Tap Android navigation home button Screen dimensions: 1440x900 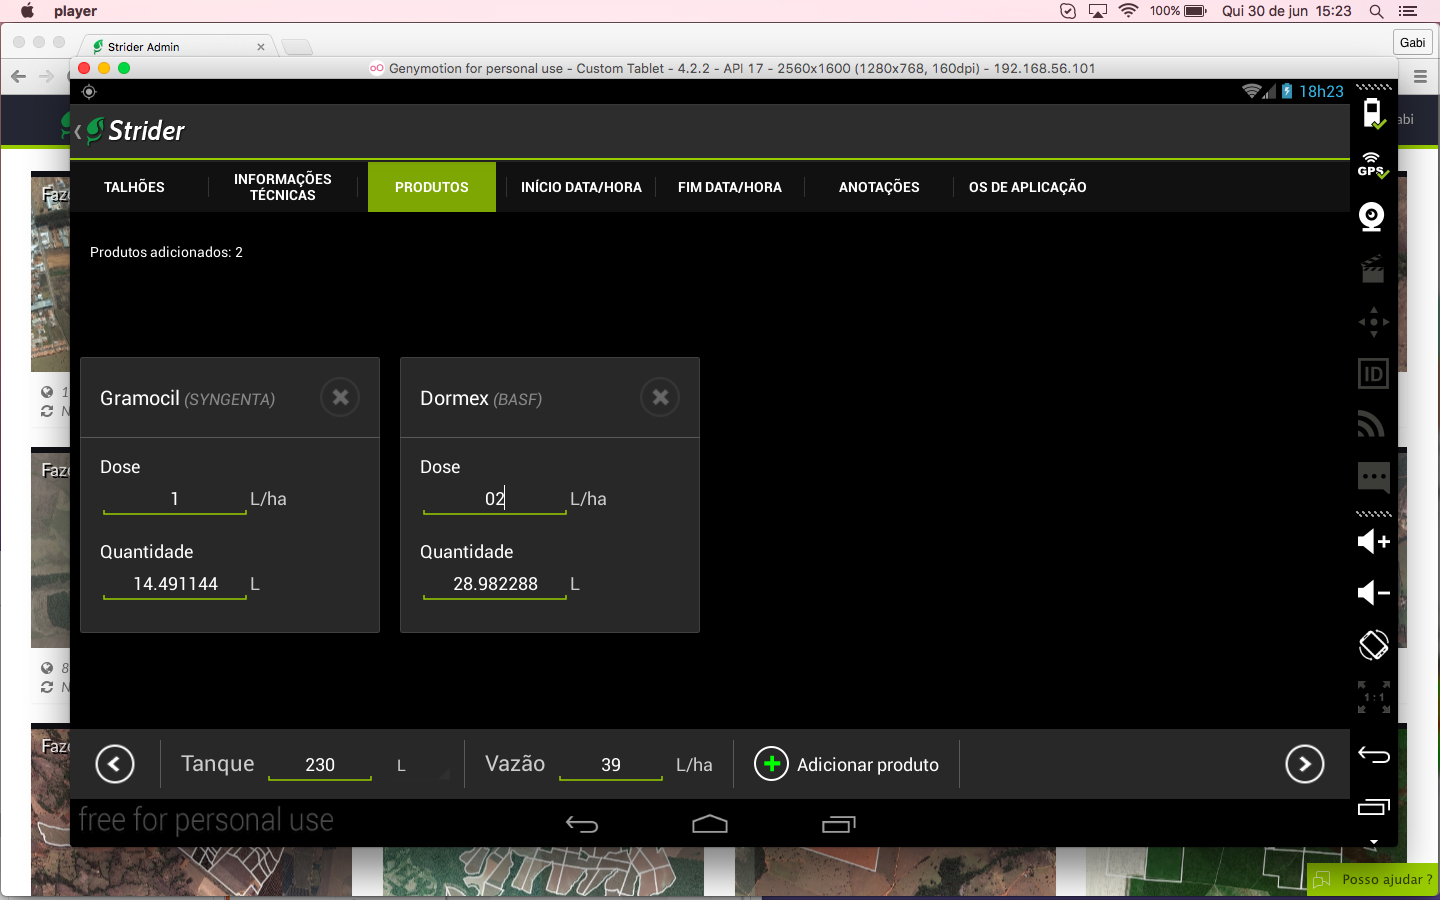click(x=710, y=824)
